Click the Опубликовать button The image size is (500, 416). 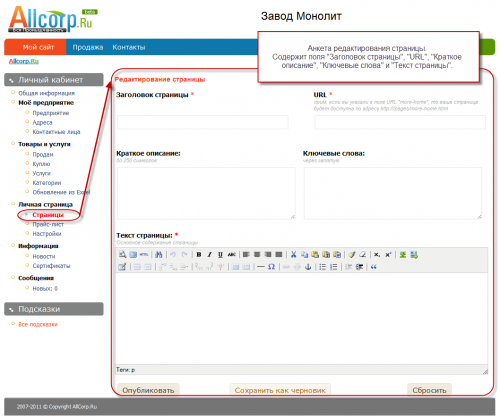[148, 390]
